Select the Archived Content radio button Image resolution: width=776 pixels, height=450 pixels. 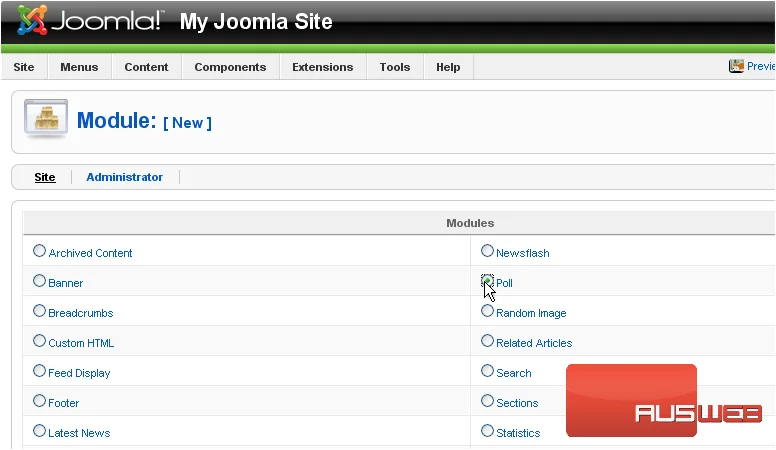(40, 251)
